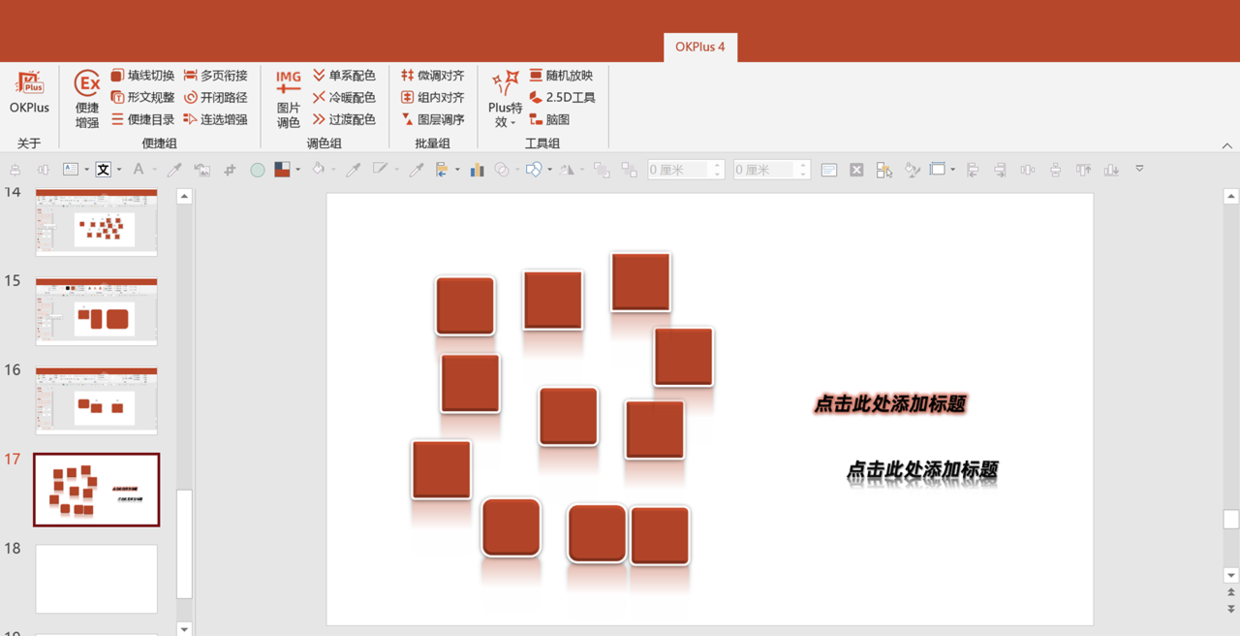The width and height of the screenshot is (1240, 636).
Task: Apply 单系配色 color scheme
Action: tap(344, 75)
